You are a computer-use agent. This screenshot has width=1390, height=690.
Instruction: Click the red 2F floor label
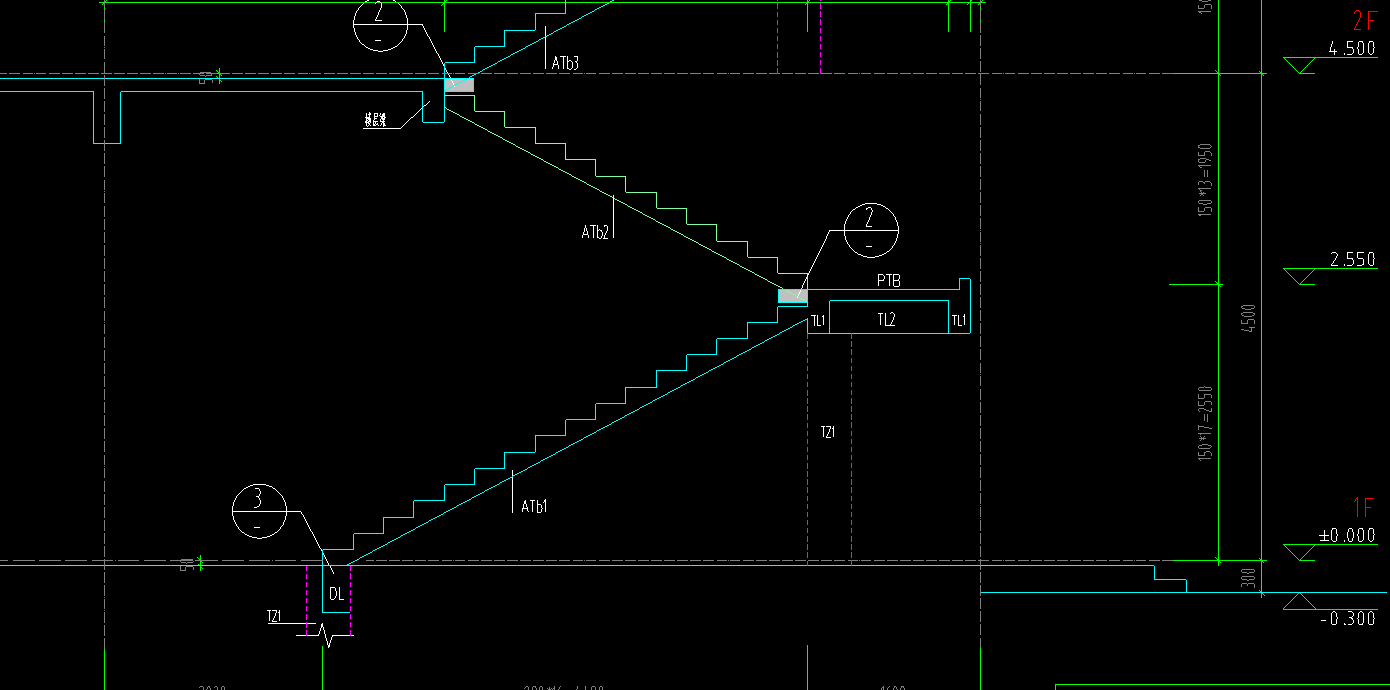(x=1364, y=21)
